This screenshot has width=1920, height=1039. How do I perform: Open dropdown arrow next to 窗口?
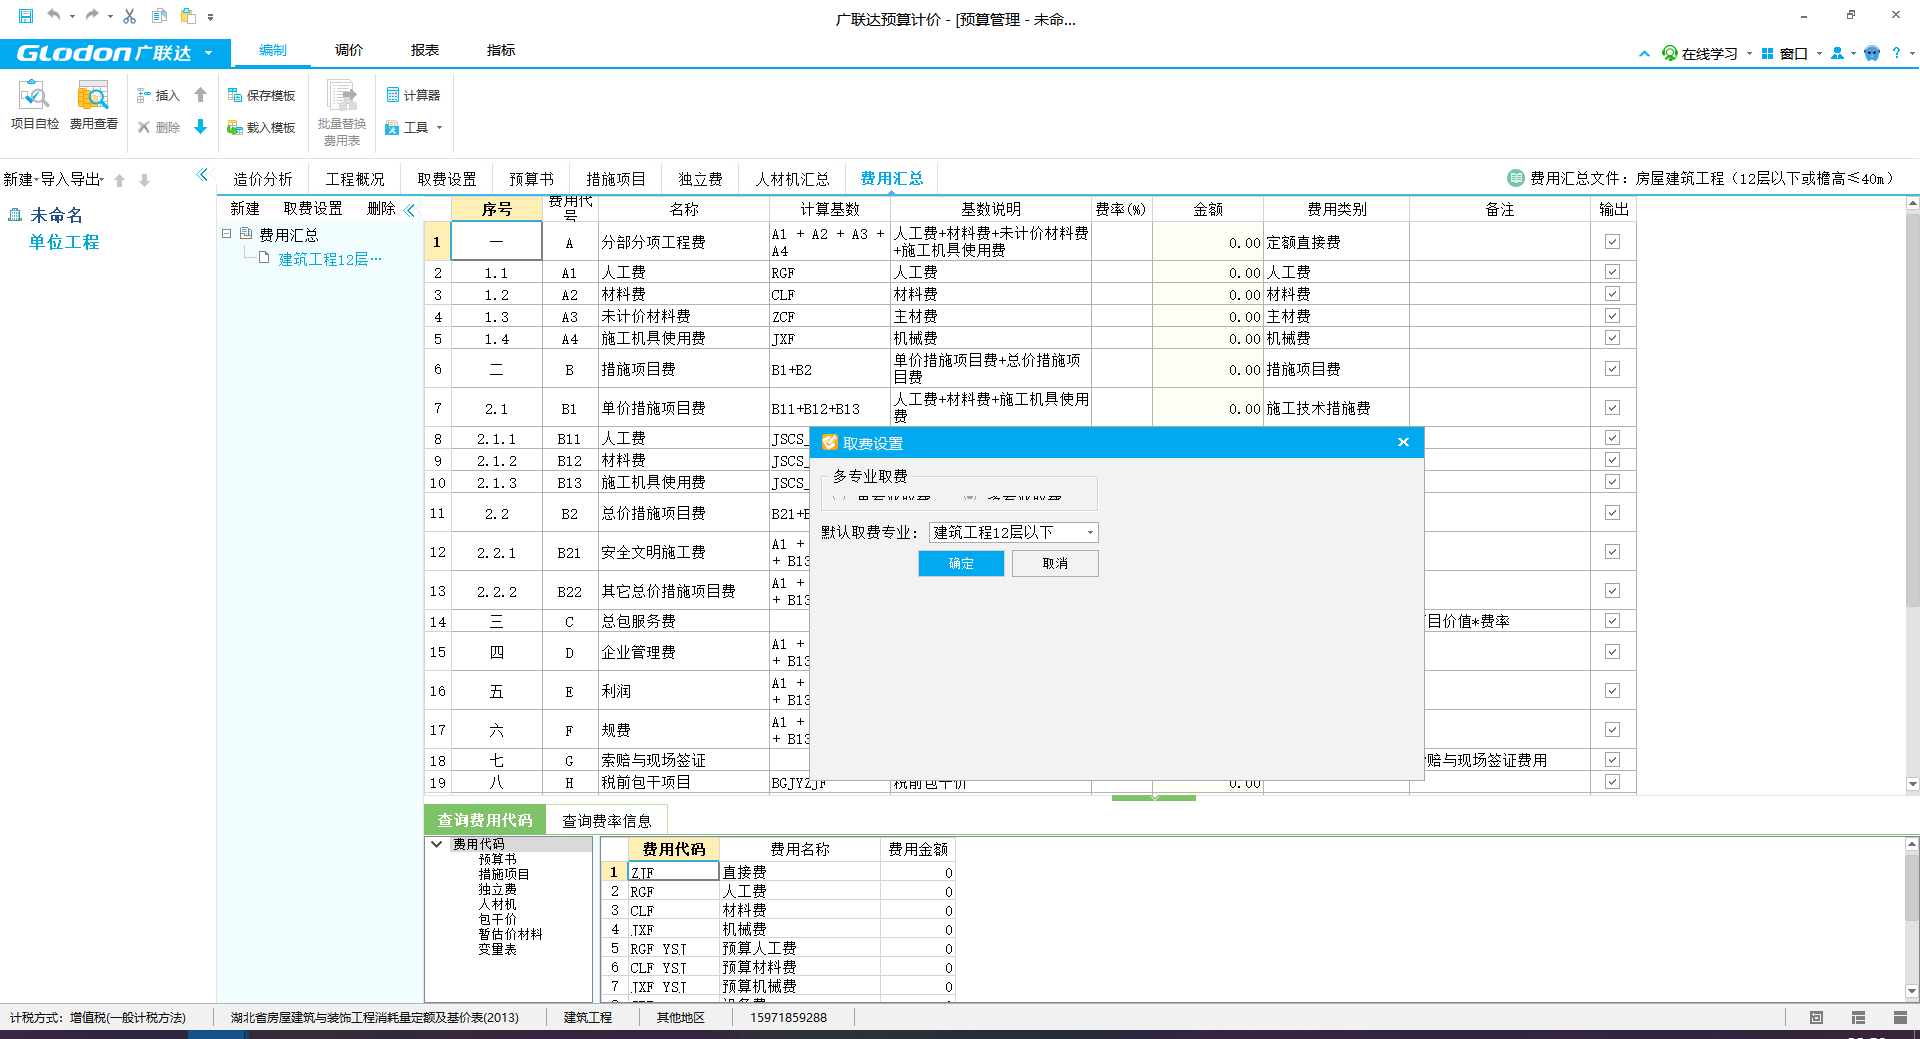coord(1819,53)
